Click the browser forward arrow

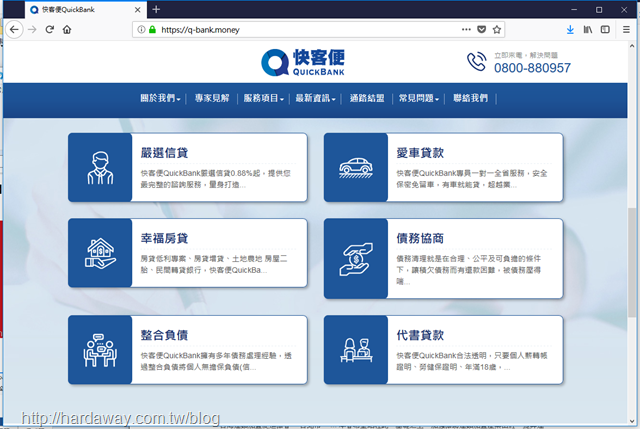pos(32,29)
